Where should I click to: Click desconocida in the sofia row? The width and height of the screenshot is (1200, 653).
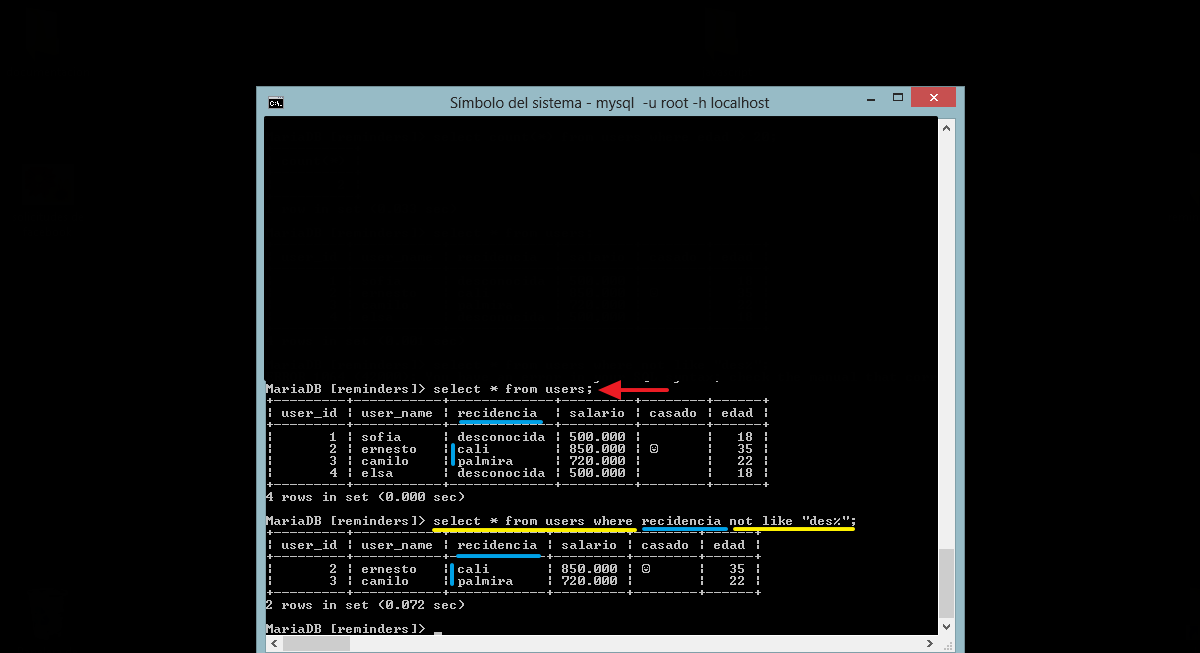click(x=501, y=437)
